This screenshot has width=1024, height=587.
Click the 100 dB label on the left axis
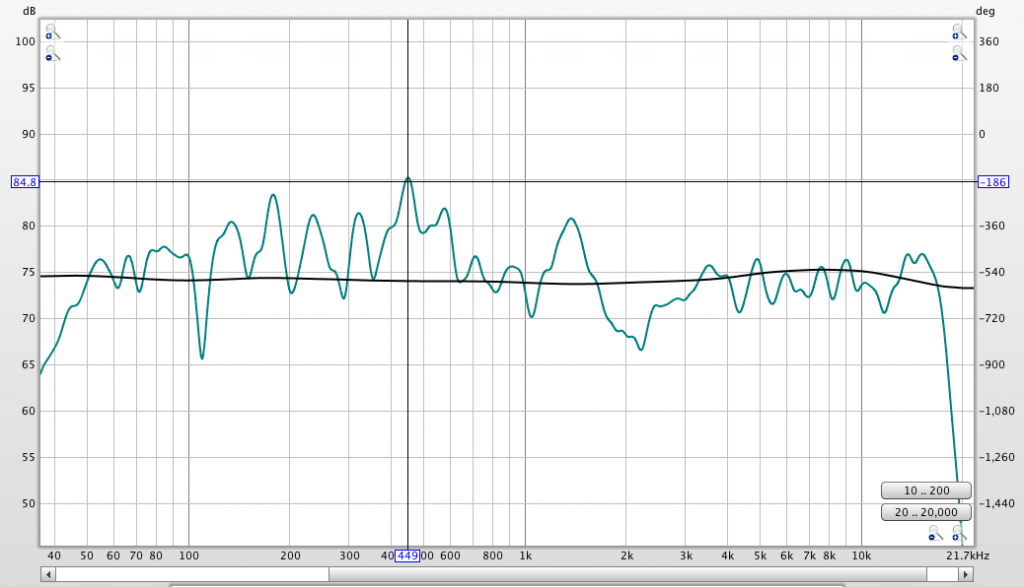25,42
